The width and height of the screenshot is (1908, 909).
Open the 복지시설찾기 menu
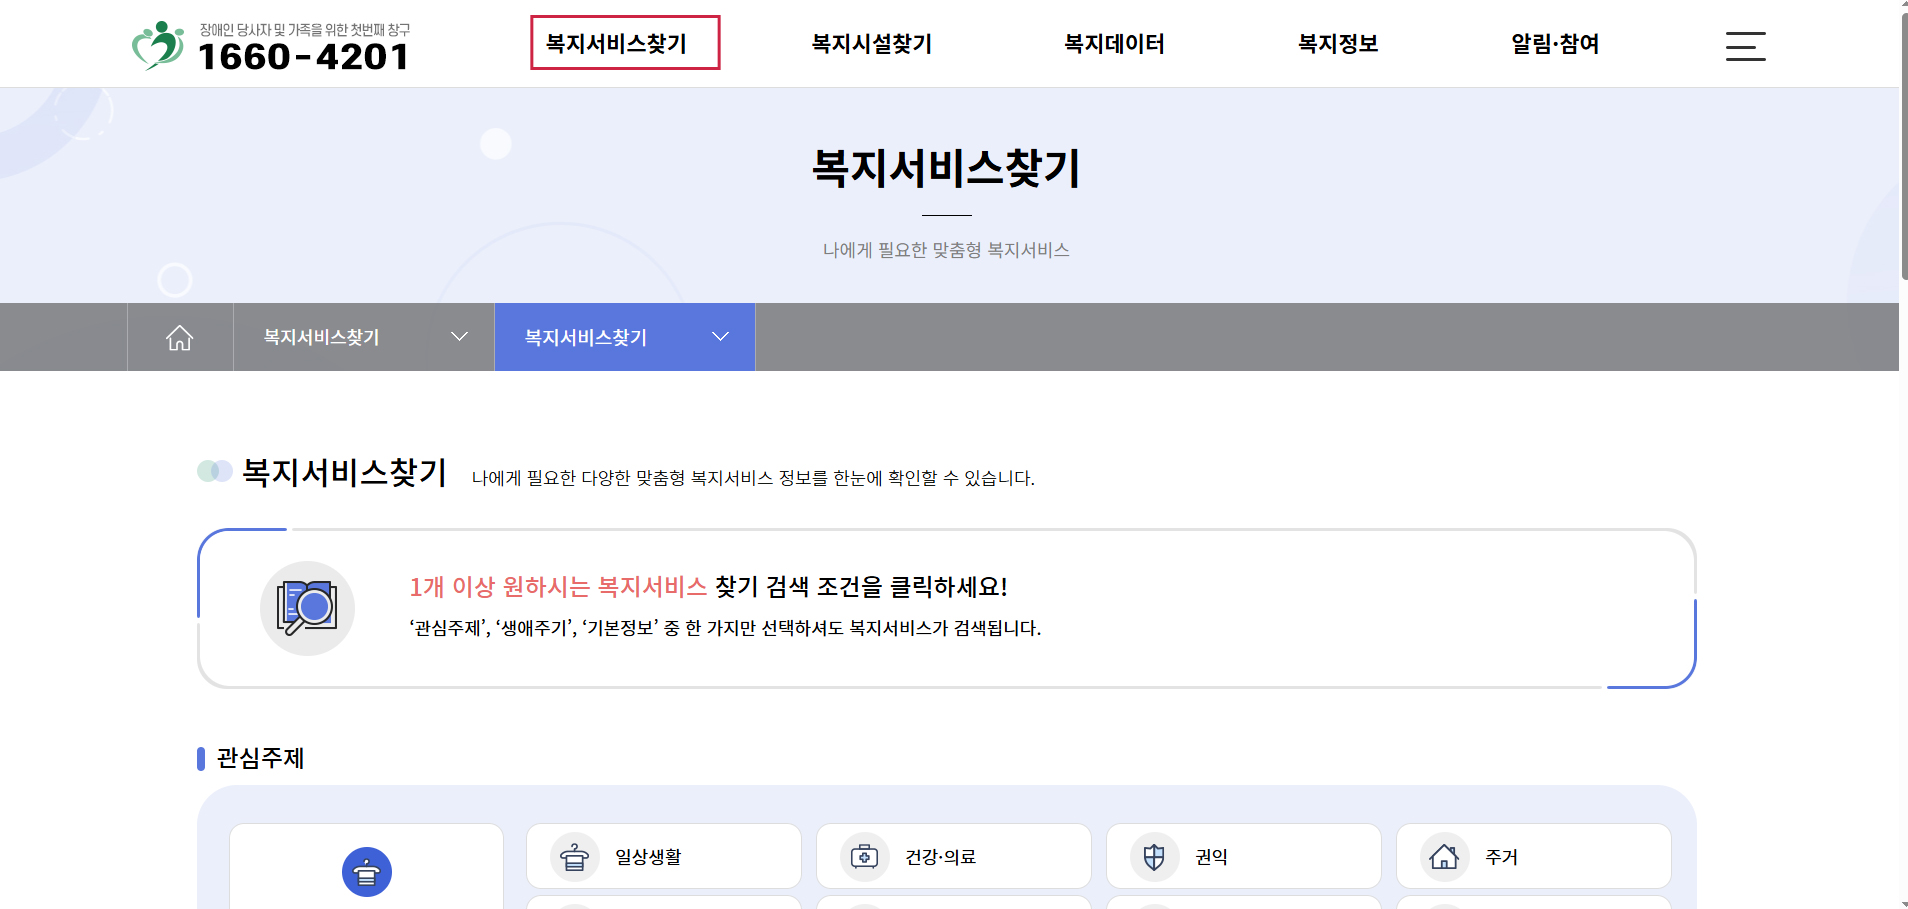[871, 44]
